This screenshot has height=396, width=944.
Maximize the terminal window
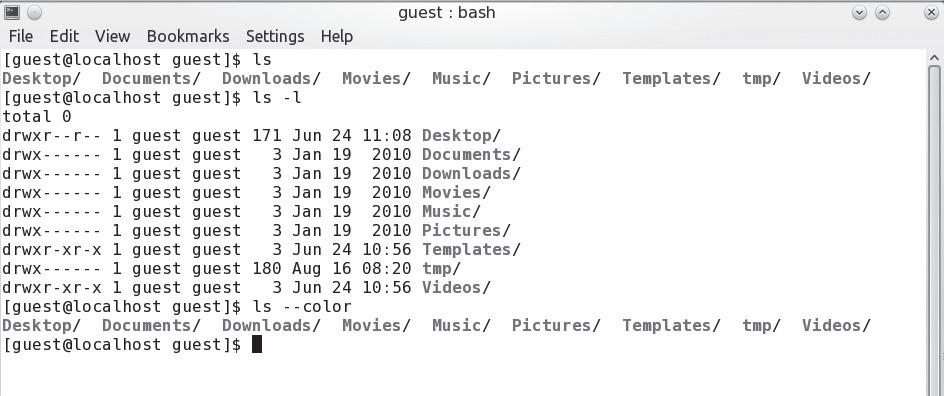(x=882, y=13)
